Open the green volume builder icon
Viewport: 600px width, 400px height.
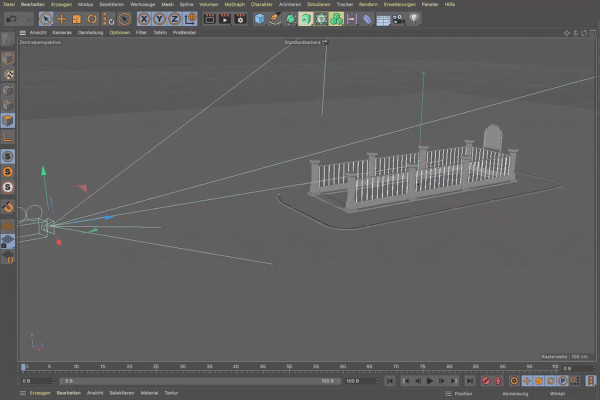(x=321, y=19)
